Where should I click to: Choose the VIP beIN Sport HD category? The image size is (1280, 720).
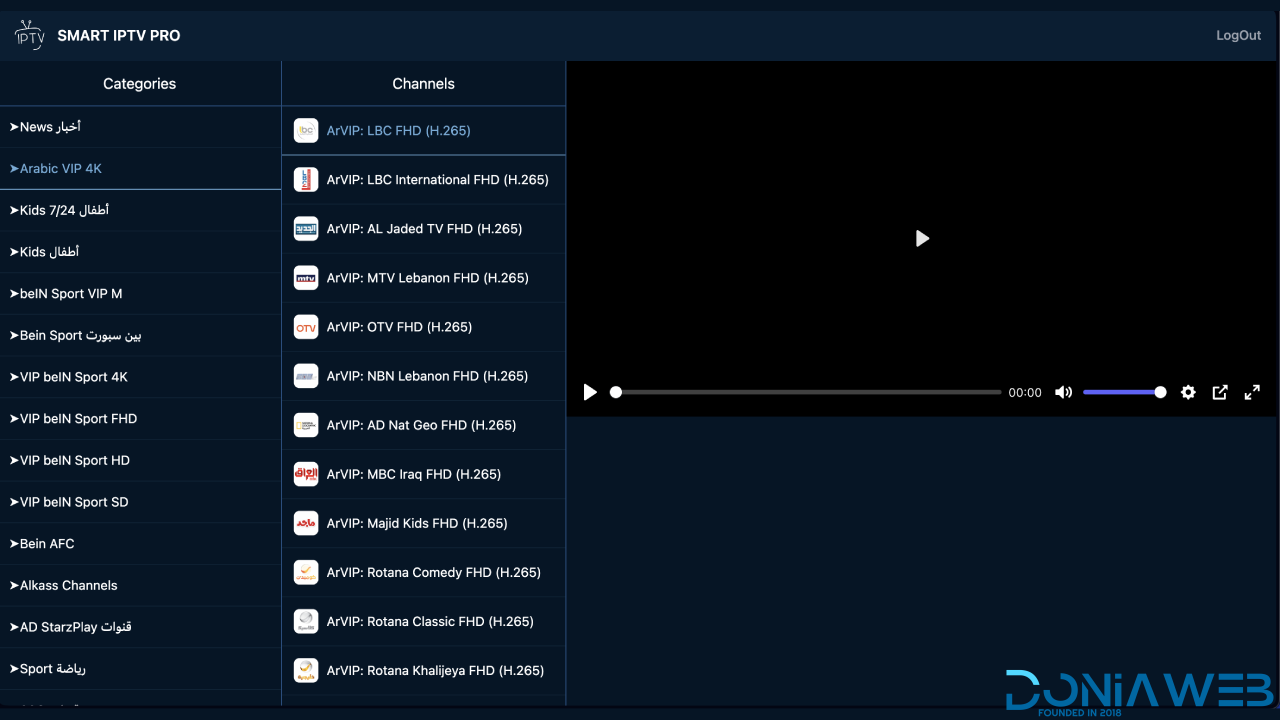140,460
